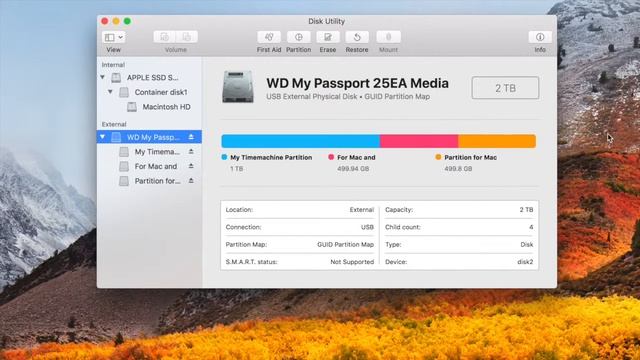The image size is (640, 360).
Task: Click the GUID Partition Map table value
Action: coord(345,244)
